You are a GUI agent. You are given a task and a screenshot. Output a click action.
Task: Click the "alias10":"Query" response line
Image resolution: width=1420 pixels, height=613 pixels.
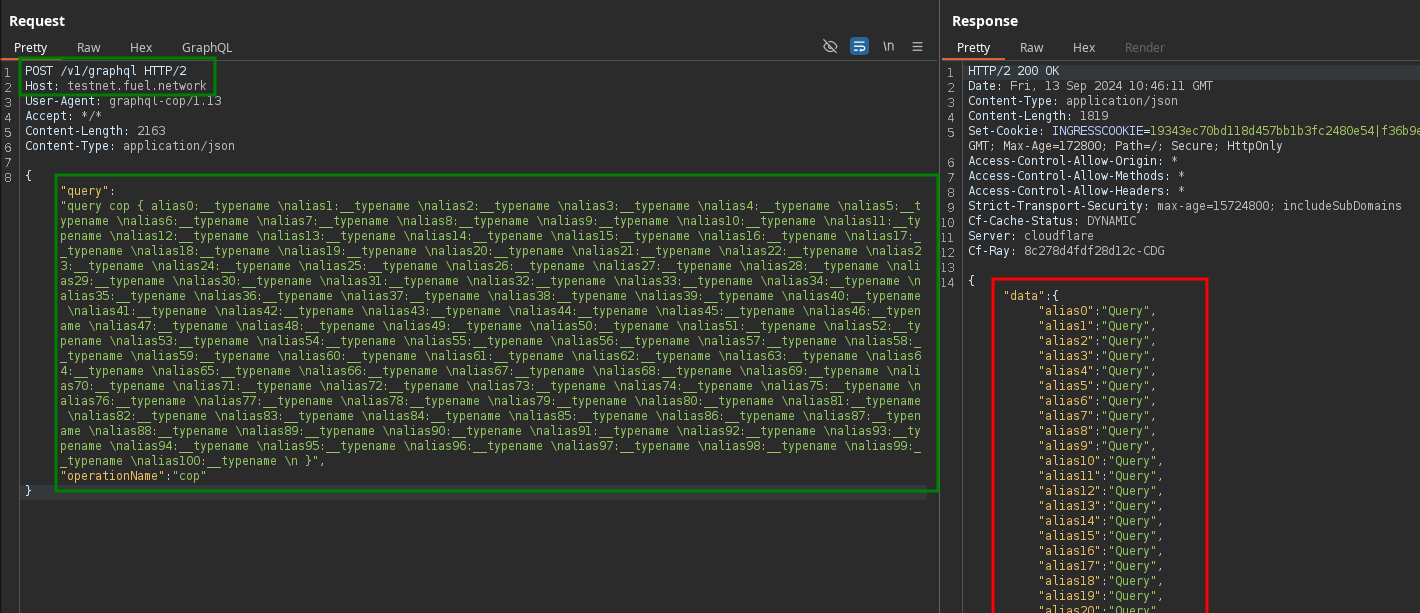point(1101,461)
